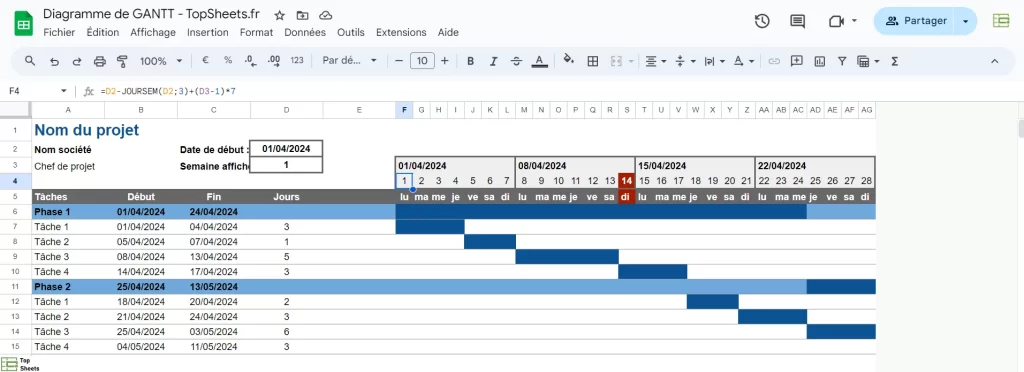The height and width of the screenshot is (372, 1024).
Task: Collapse the toolbar with the chevron
Action: coord(995,61)
